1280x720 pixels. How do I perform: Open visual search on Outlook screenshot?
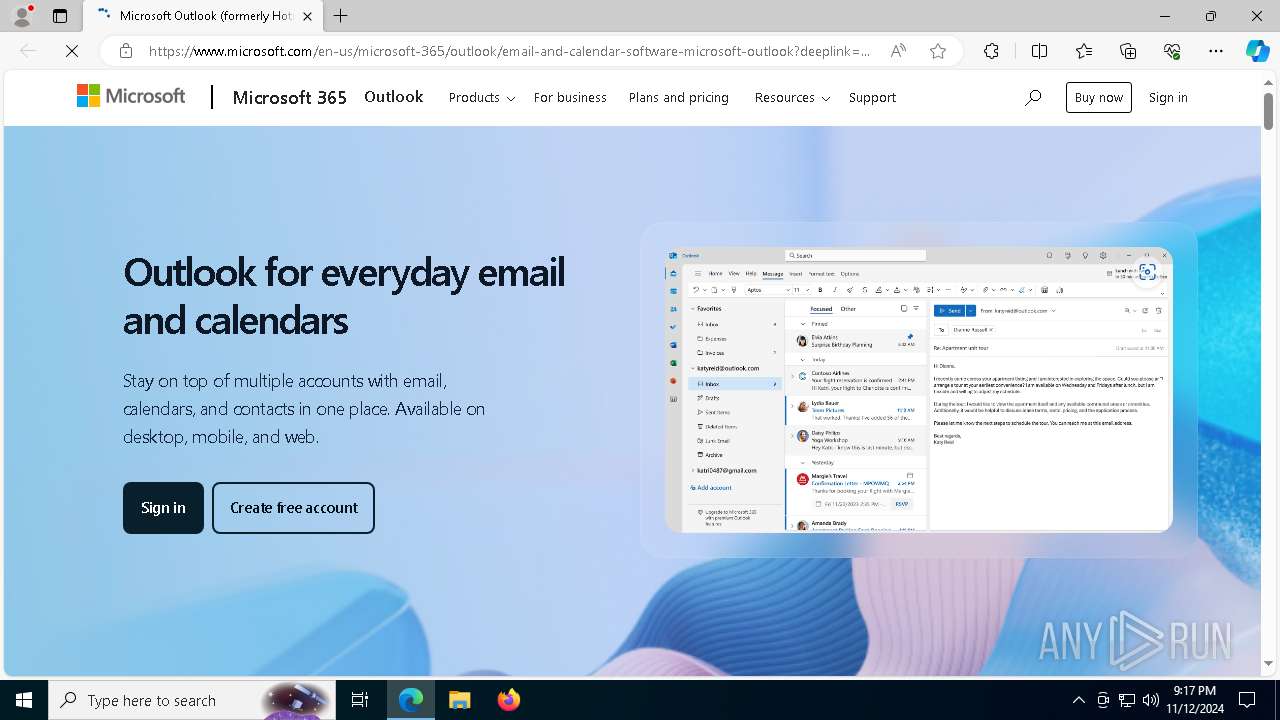tap(1147, 272)
